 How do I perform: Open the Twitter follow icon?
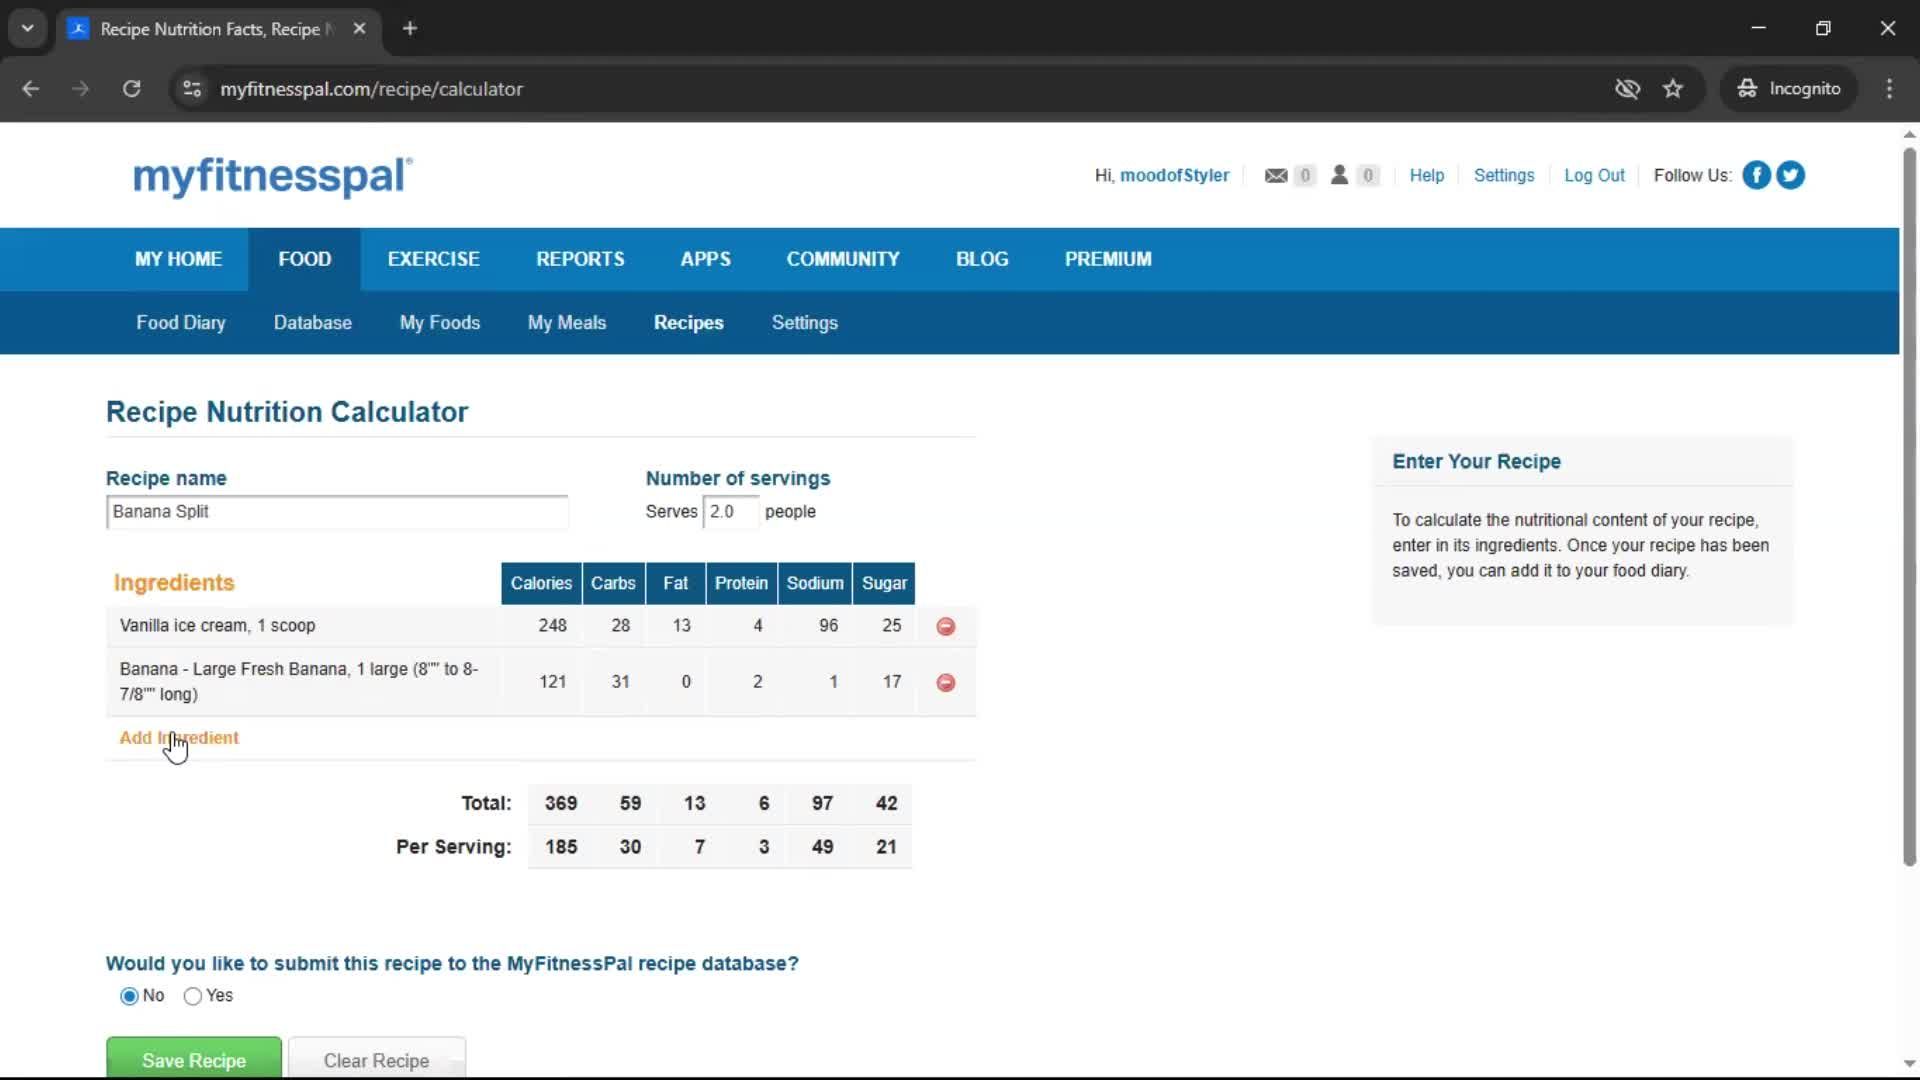tap(1790, 175)
